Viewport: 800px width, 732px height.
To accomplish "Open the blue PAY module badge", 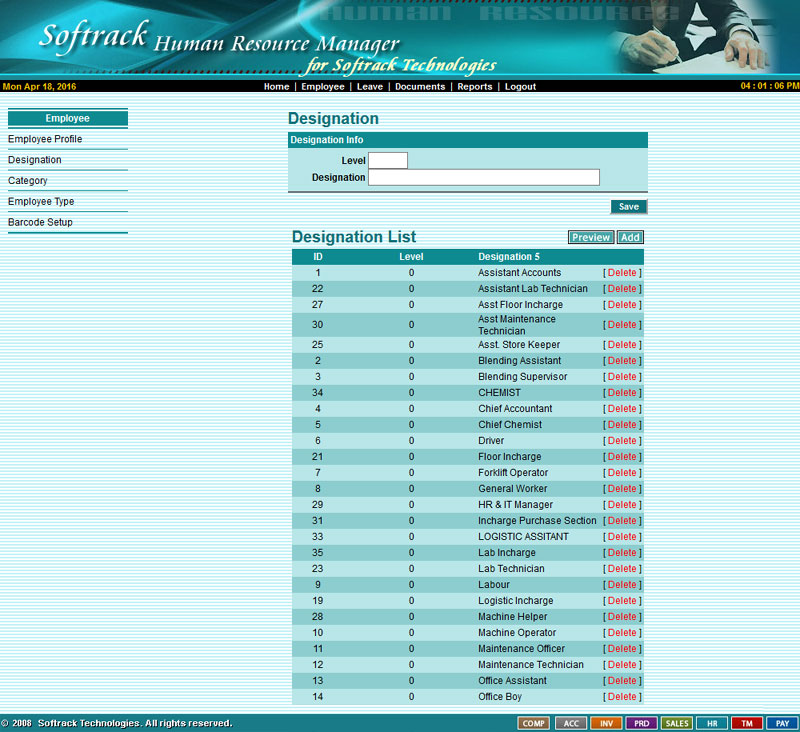I will point(782,723).
